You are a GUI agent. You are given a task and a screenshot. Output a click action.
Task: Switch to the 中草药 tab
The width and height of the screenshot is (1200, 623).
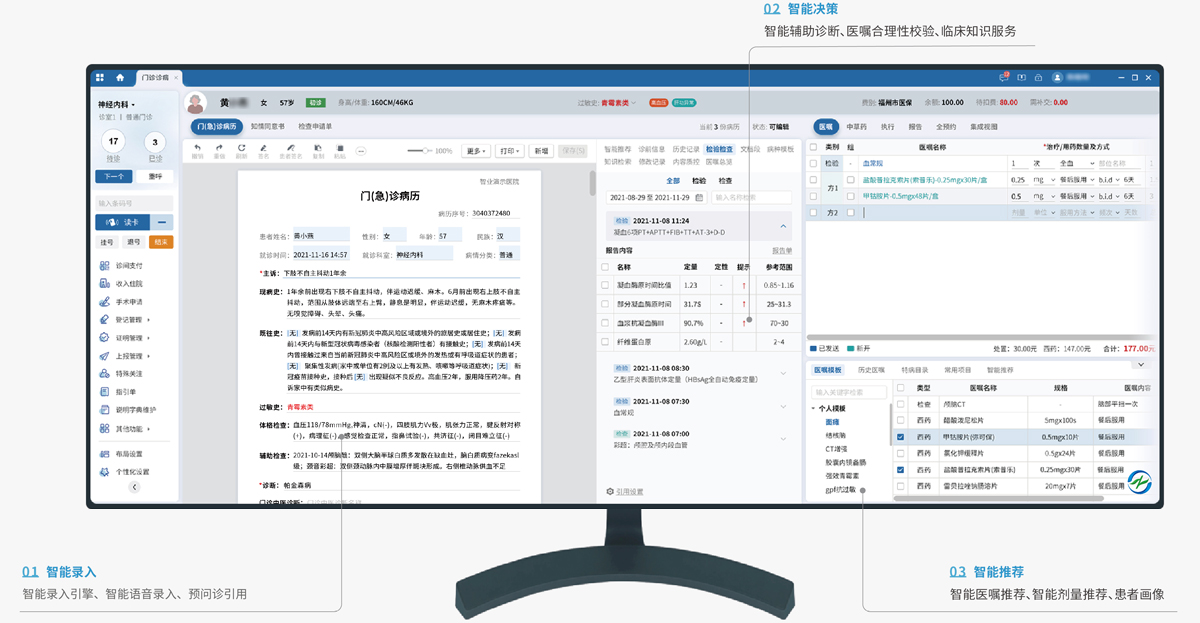pyautogui.click(x=856, y=127)
